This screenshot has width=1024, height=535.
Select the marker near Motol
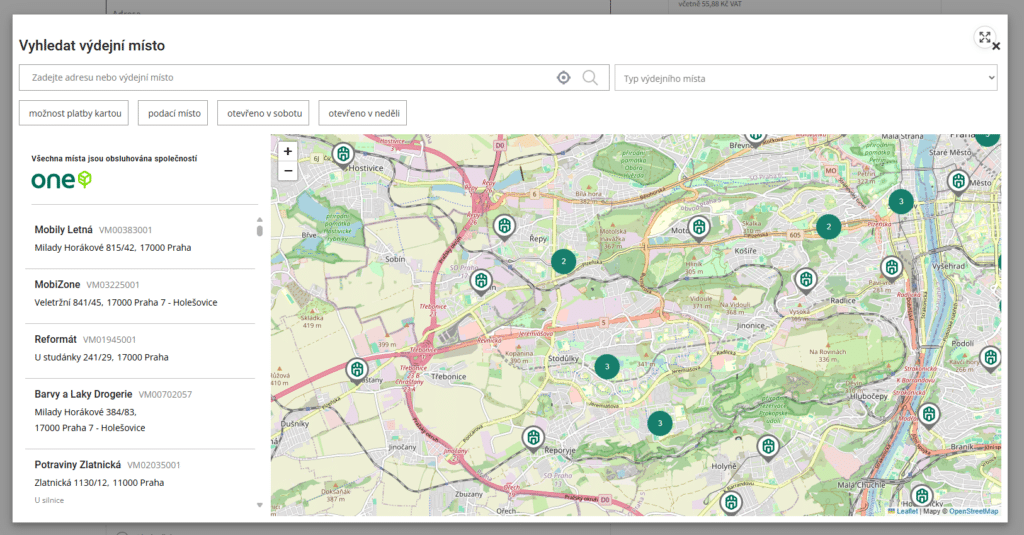699,229
